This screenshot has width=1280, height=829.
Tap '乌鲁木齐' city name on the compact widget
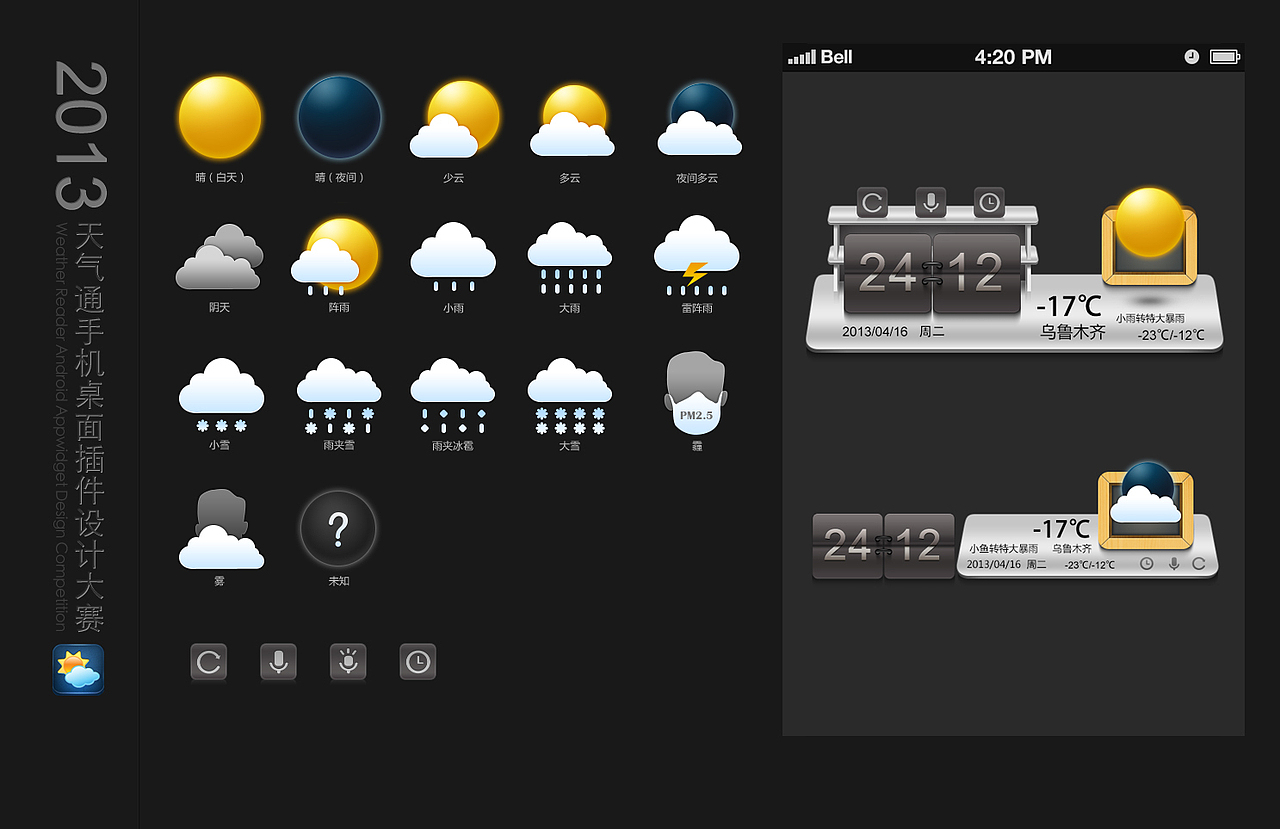[1073, 549]
